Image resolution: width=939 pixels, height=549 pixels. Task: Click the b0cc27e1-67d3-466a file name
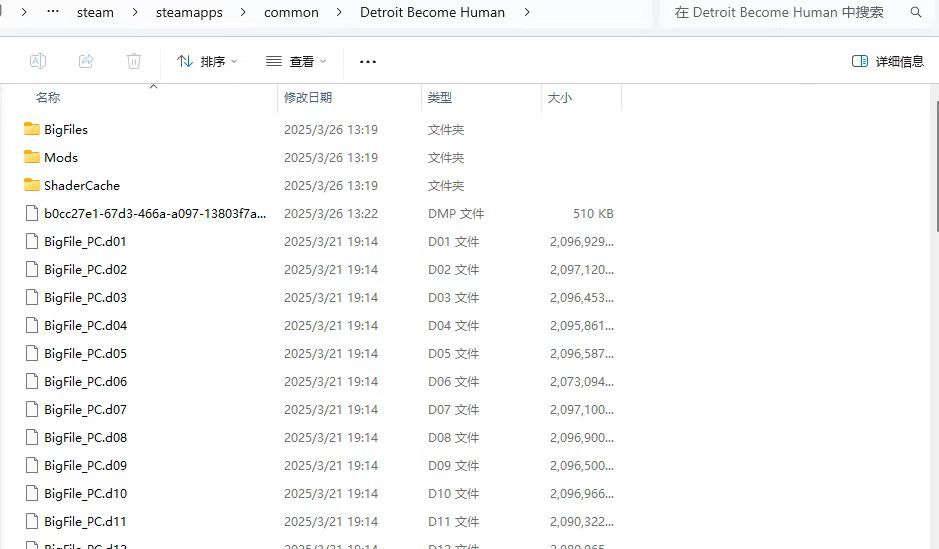155,214
